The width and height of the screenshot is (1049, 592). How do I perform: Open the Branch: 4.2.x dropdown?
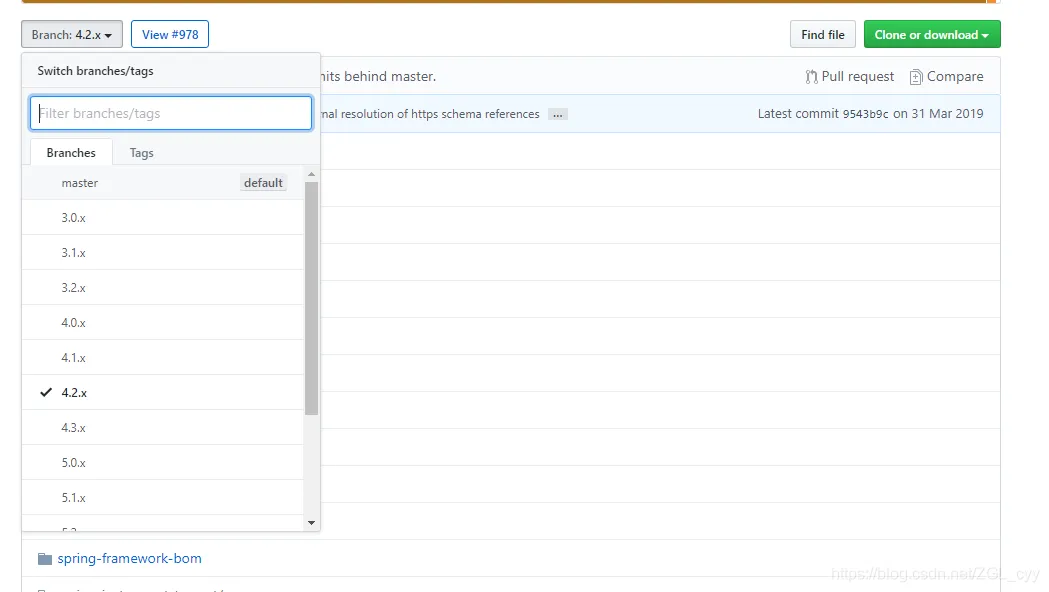click(x=72, y=35)
